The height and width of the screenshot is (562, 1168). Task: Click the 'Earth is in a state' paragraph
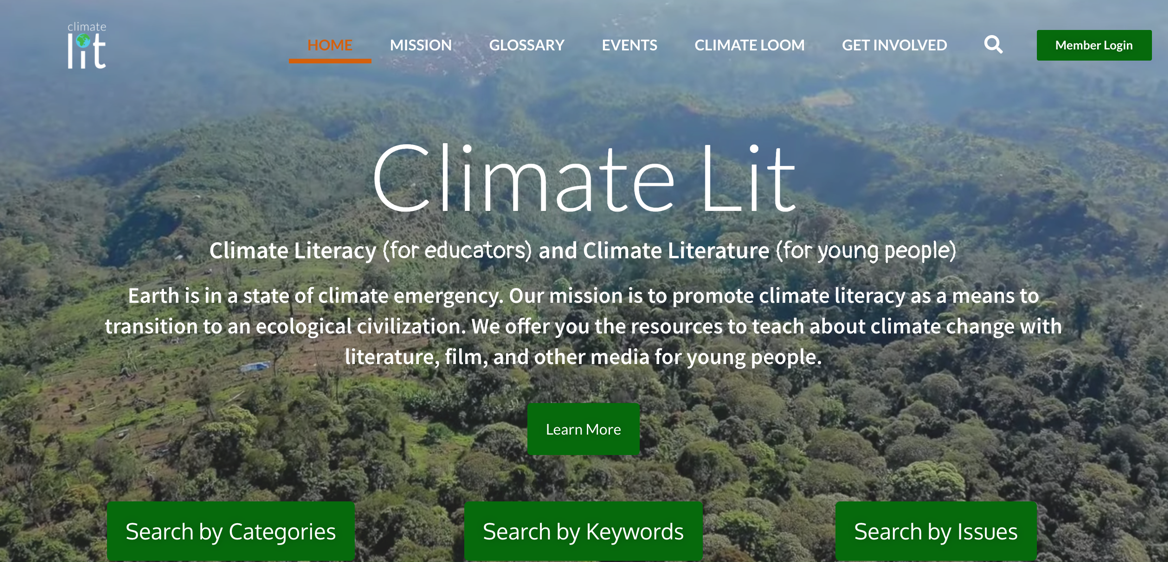click(583, 326)
